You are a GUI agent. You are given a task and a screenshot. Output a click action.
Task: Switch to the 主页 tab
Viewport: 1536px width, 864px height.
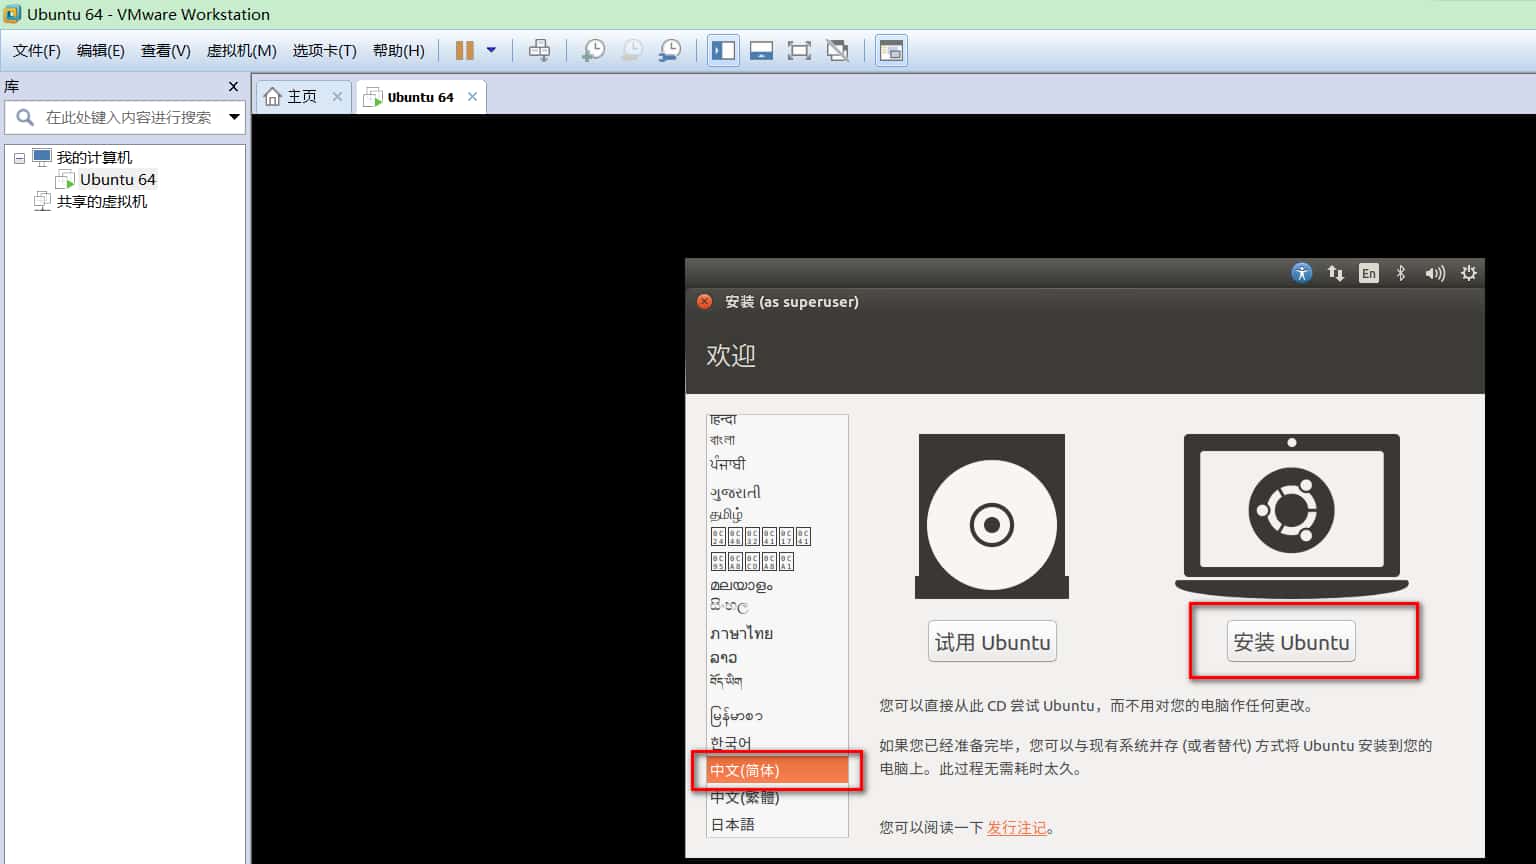pyautogui.click(x=301, y=95)
